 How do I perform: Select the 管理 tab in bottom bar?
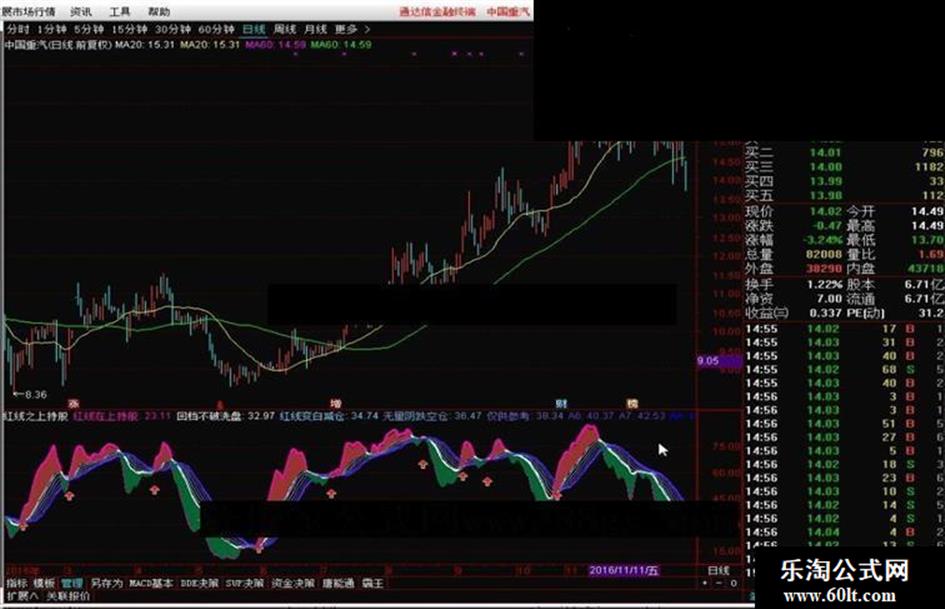(72, 583)
